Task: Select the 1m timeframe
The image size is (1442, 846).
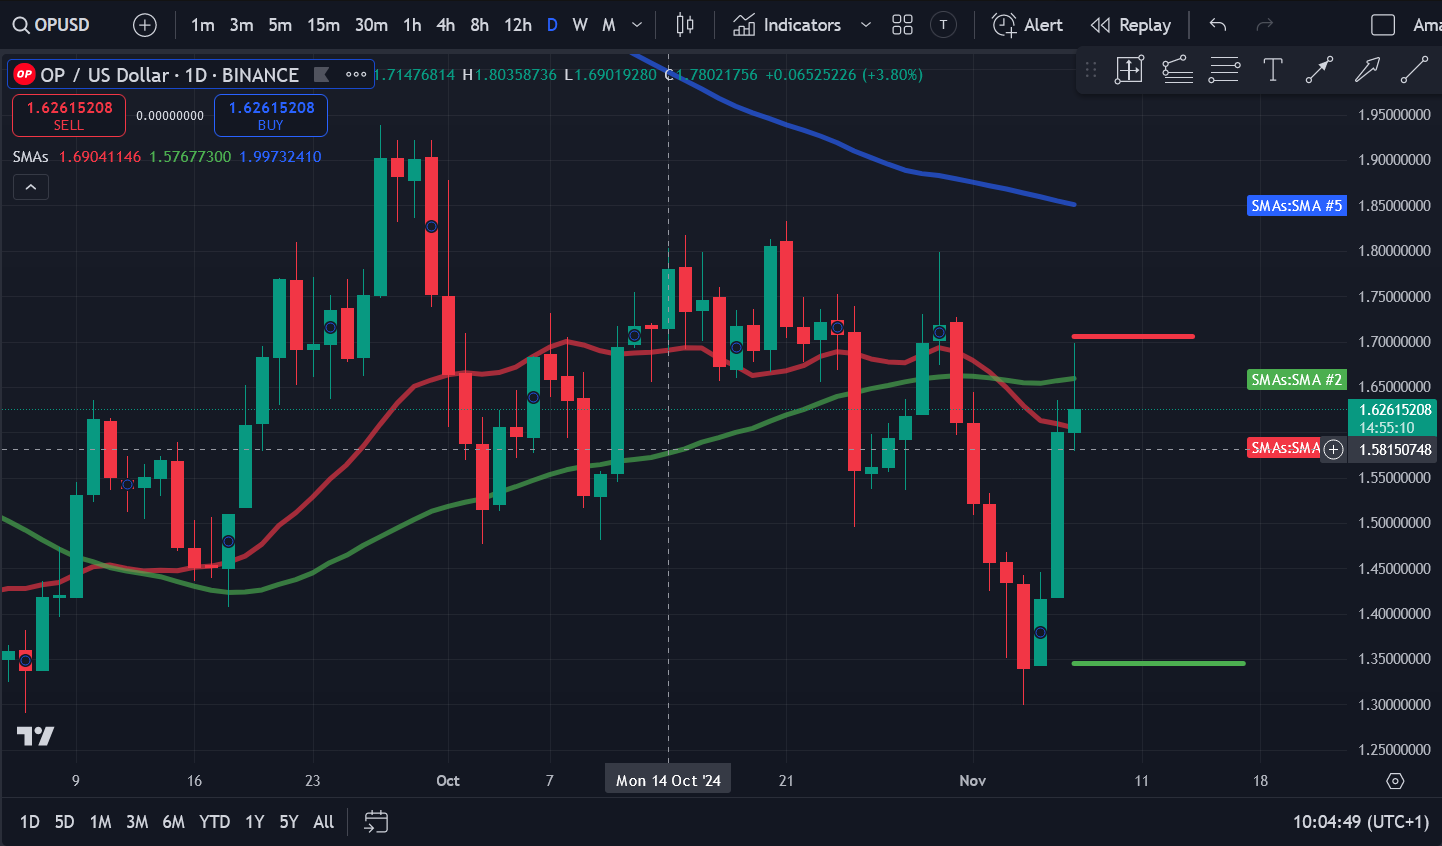Action: click(203, 25)
